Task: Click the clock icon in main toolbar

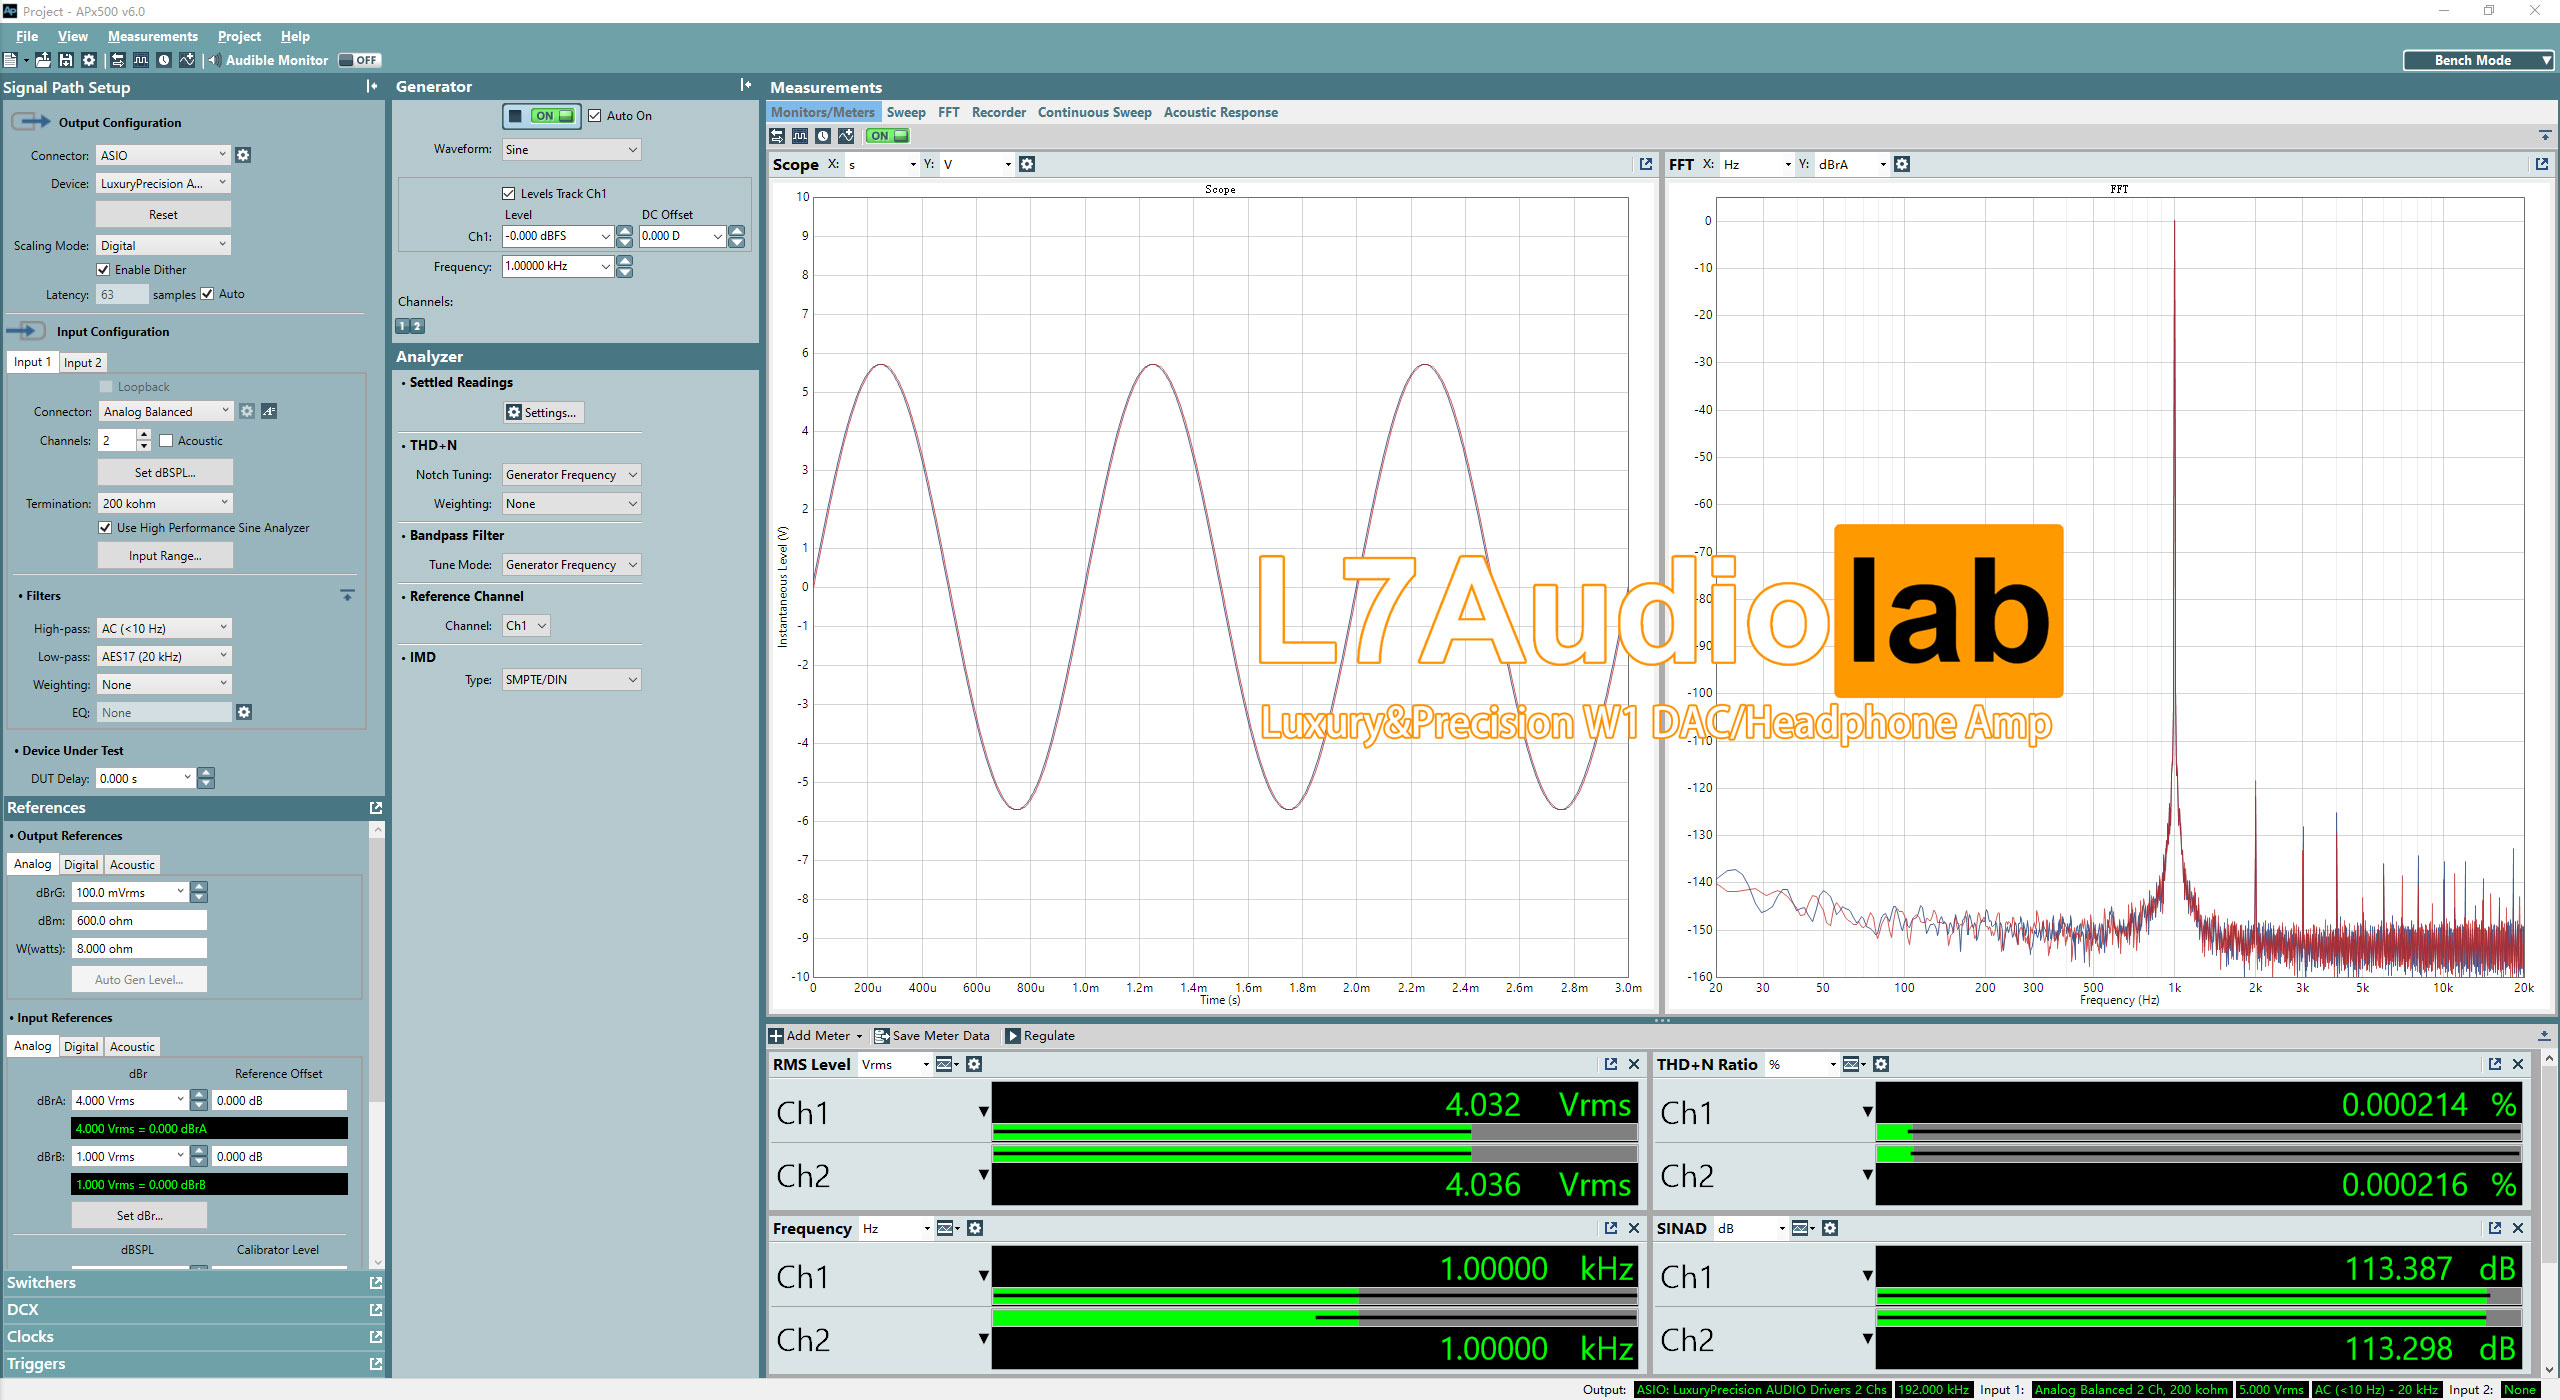Action: [164, 60]
